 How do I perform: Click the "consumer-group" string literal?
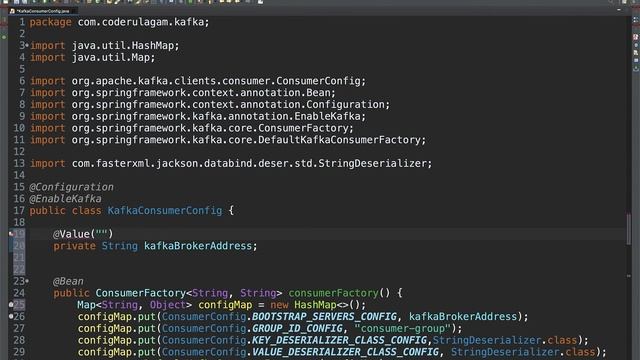[402, 329]
